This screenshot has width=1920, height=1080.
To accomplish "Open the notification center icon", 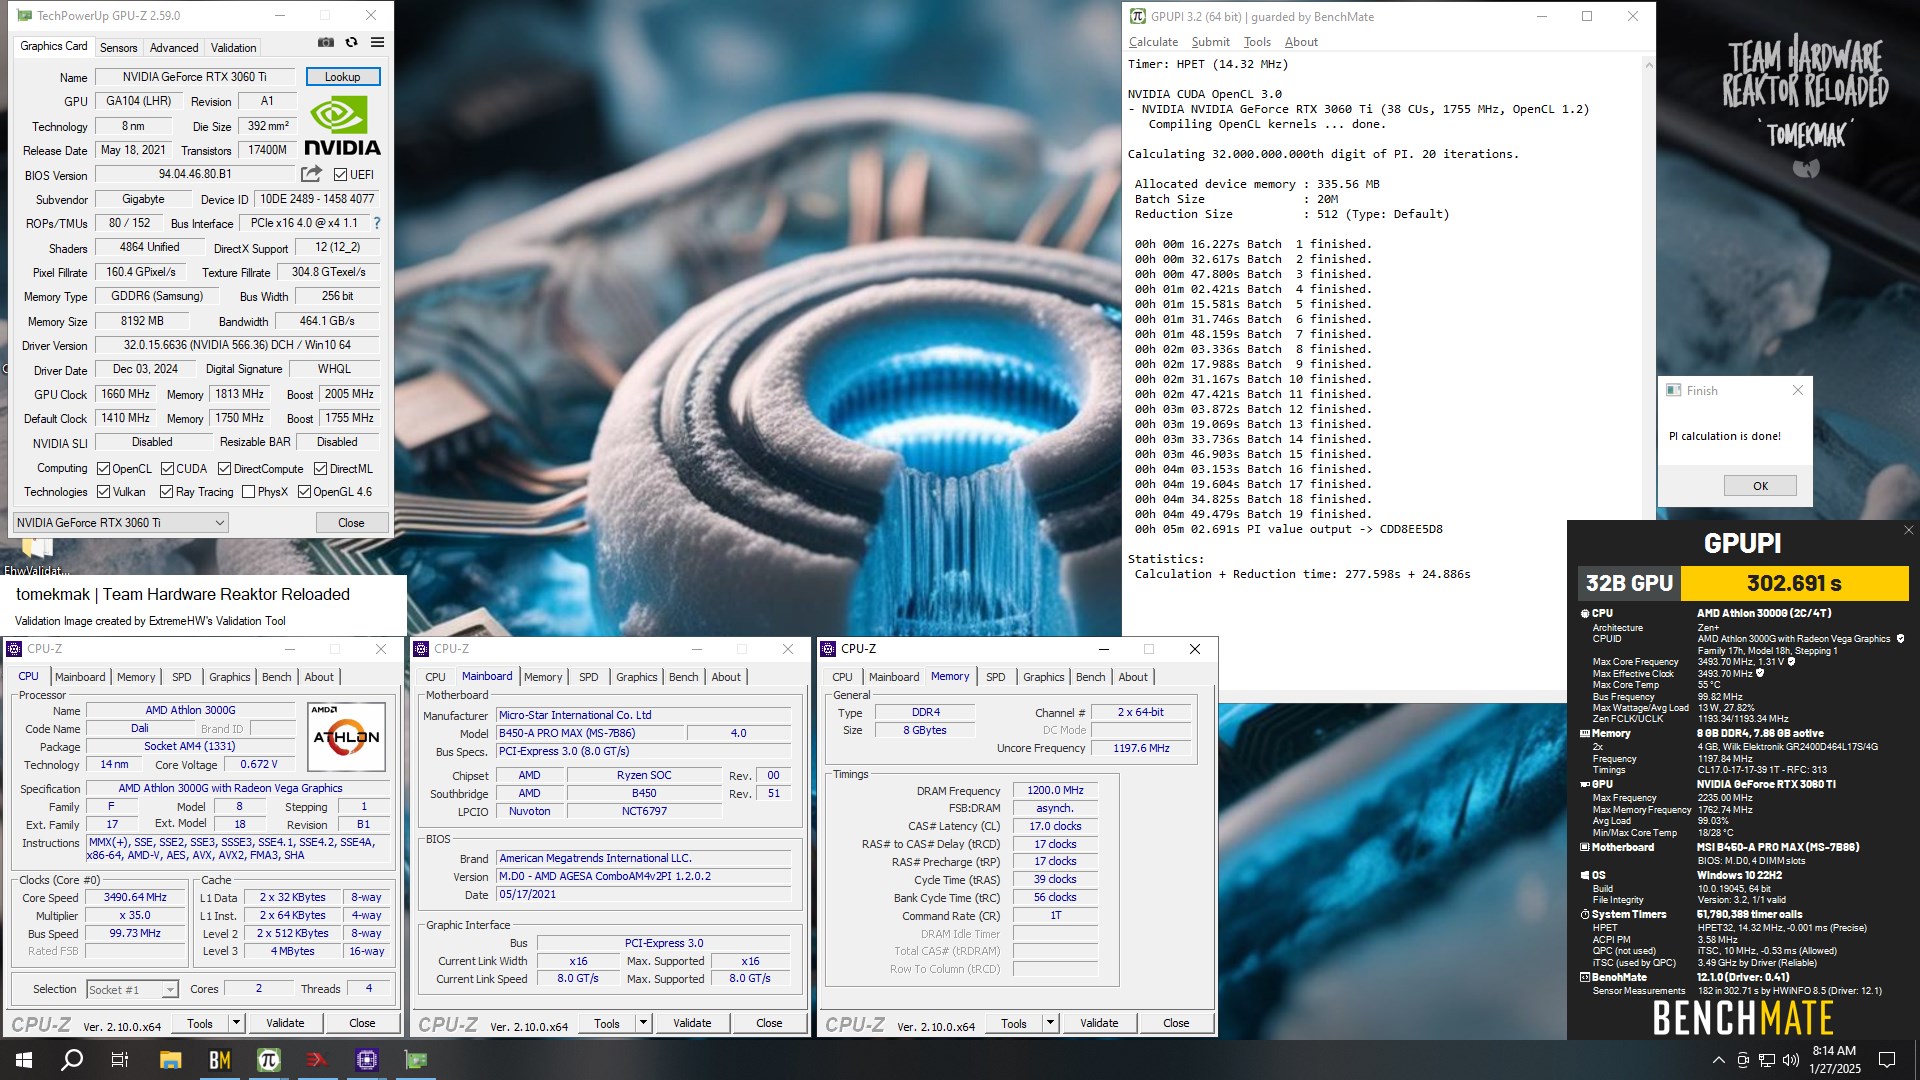I will 1887,1060.
